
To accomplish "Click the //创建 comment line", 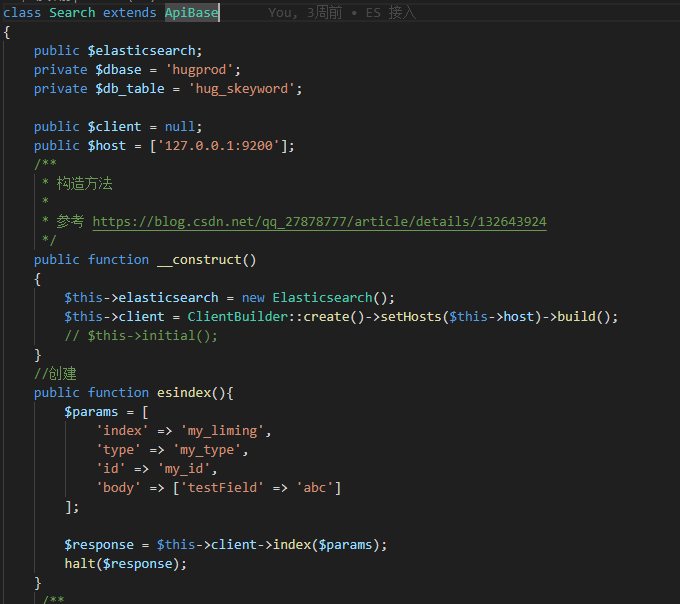I will click(55, 374).
